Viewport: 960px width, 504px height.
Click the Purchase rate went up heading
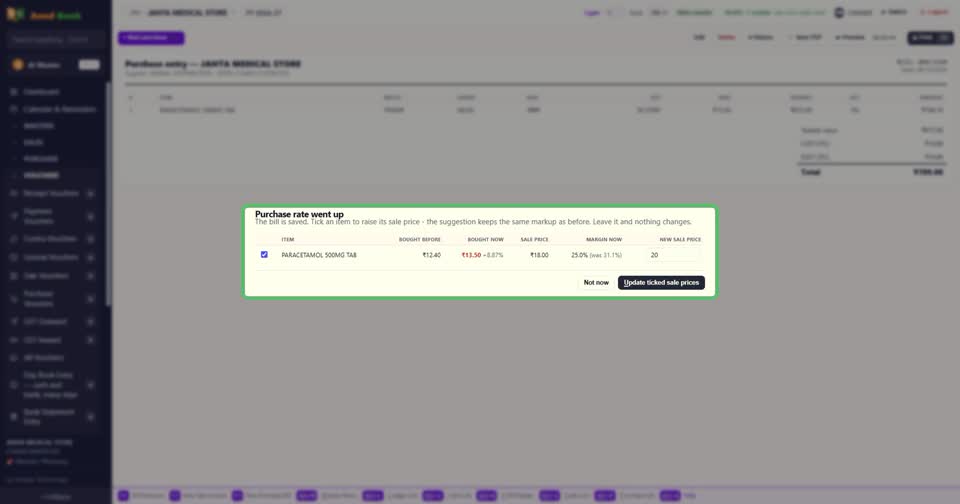point(299,214)
